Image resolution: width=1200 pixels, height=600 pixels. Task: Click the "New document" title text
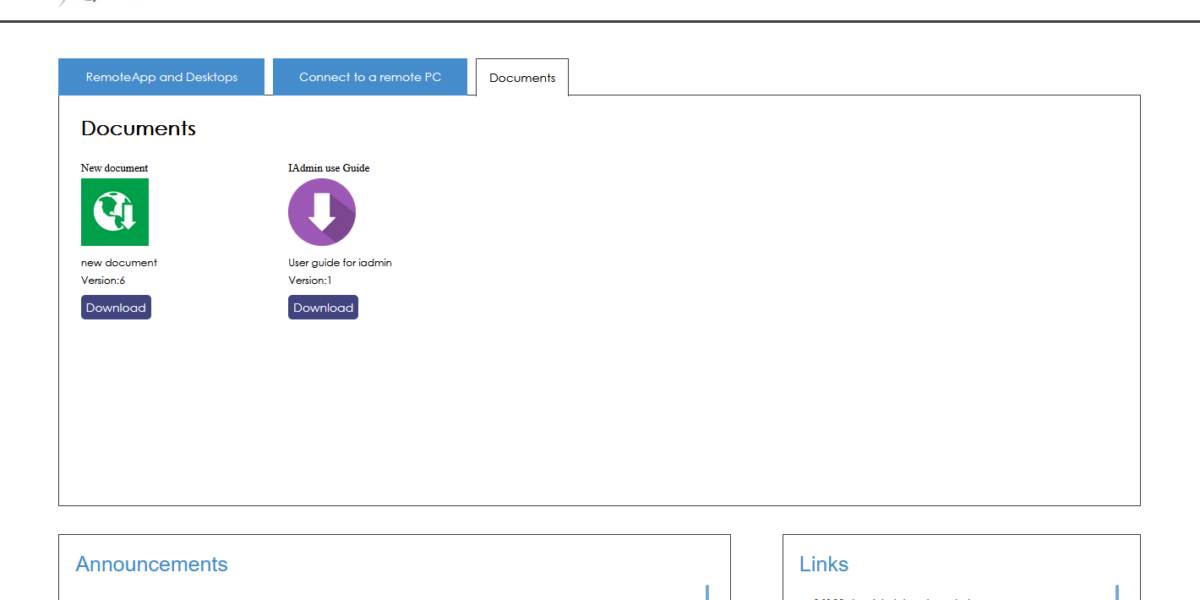point(114,168)
